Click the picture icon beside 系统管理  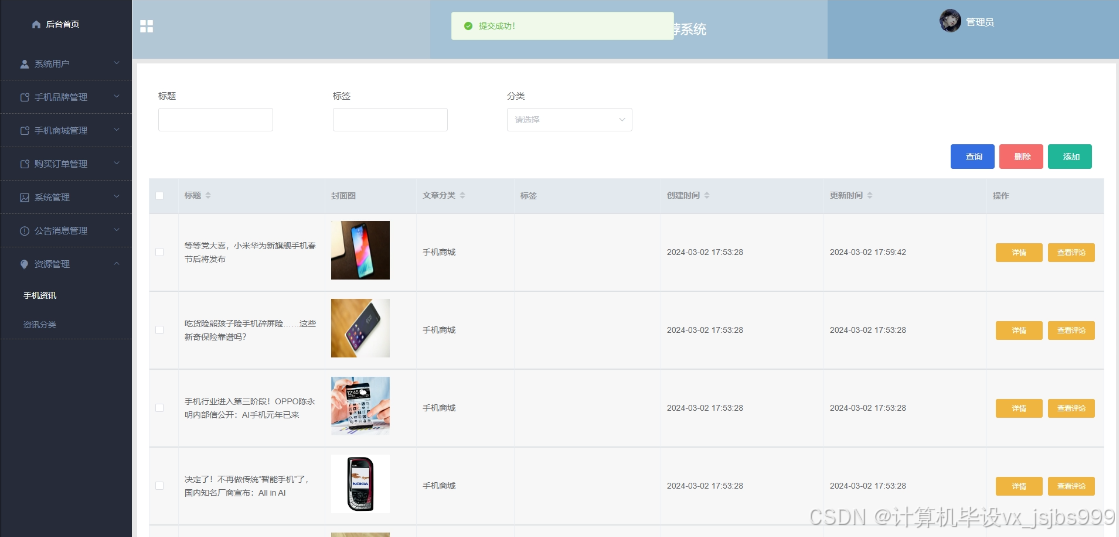(24, 197)
